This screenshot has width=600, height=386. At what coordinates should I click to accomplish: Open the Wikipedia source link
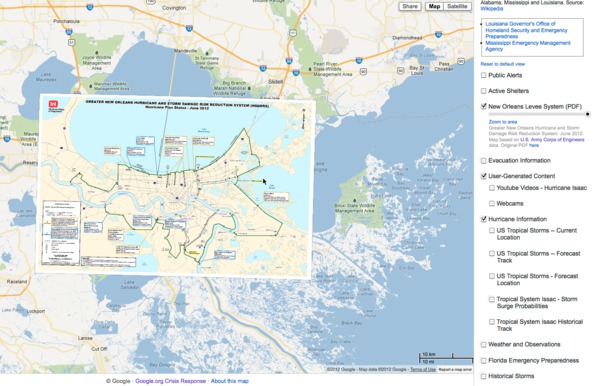492,8
